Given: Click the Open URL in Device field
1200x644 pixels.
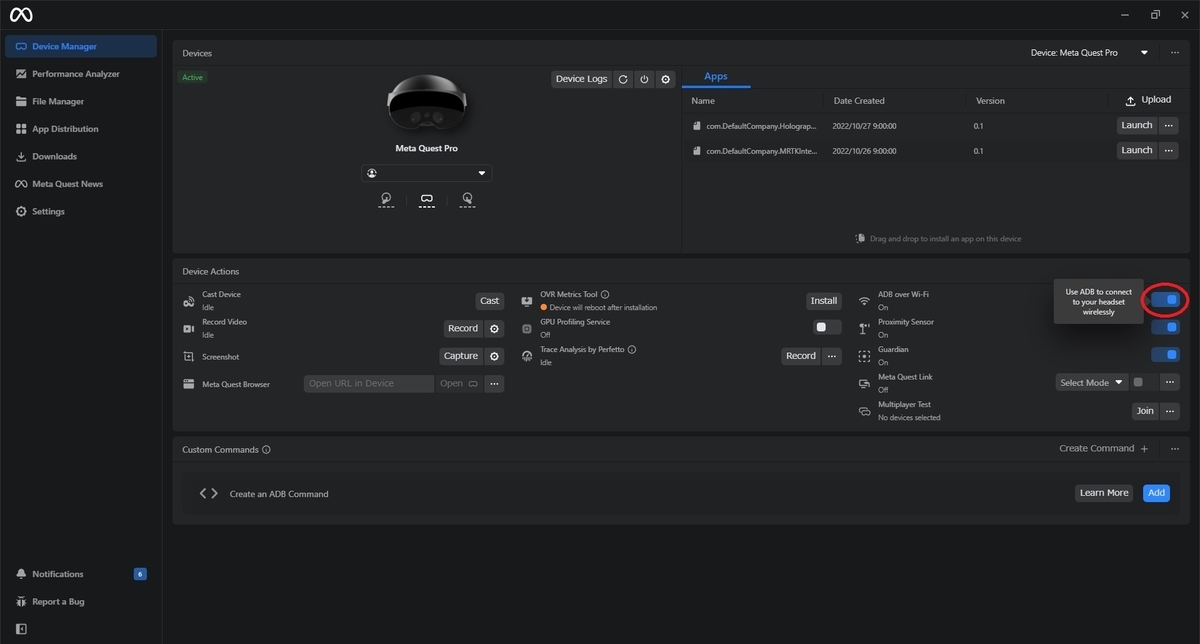Looking at the screenshot, I should (x=369, y=383).
